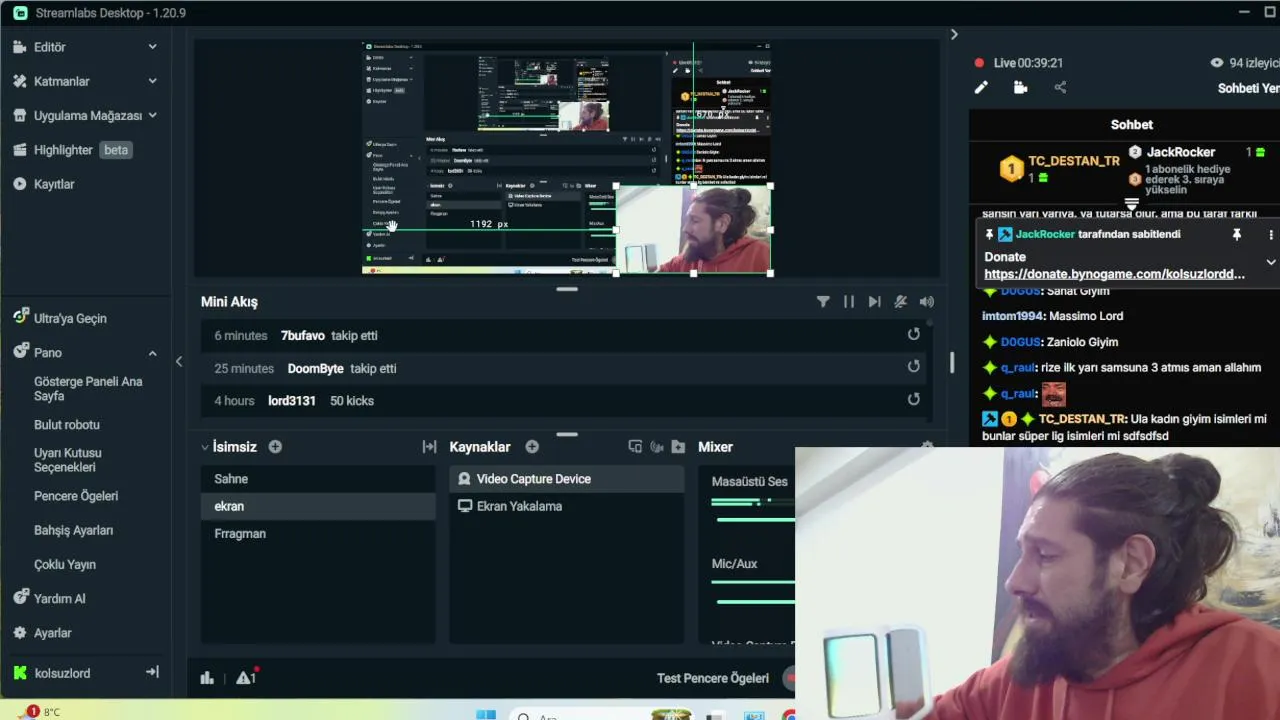The width and height of the screenshot is (1280, 720).
Task: Replay the 7bufavo follow alert
Action: (x=913, y=335)
